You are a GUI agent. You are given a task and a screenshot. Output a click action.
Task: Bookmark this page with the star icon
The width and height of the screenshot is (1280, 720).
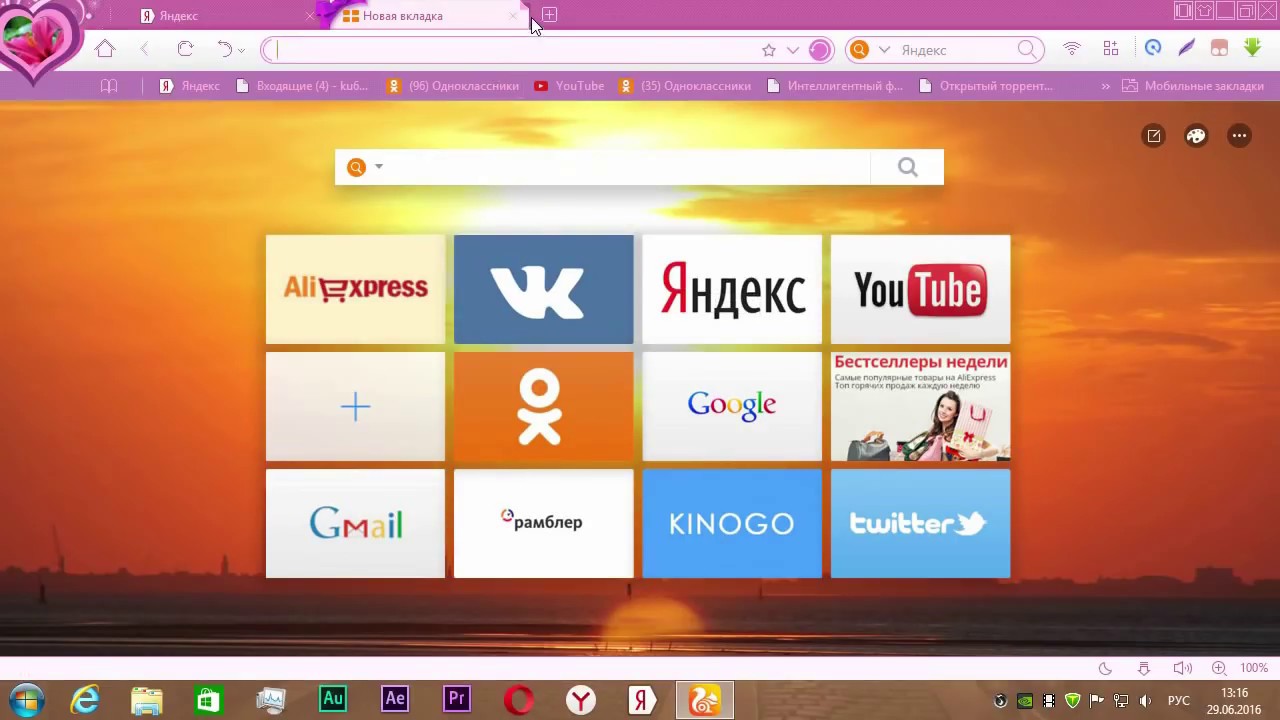(768, 50)
